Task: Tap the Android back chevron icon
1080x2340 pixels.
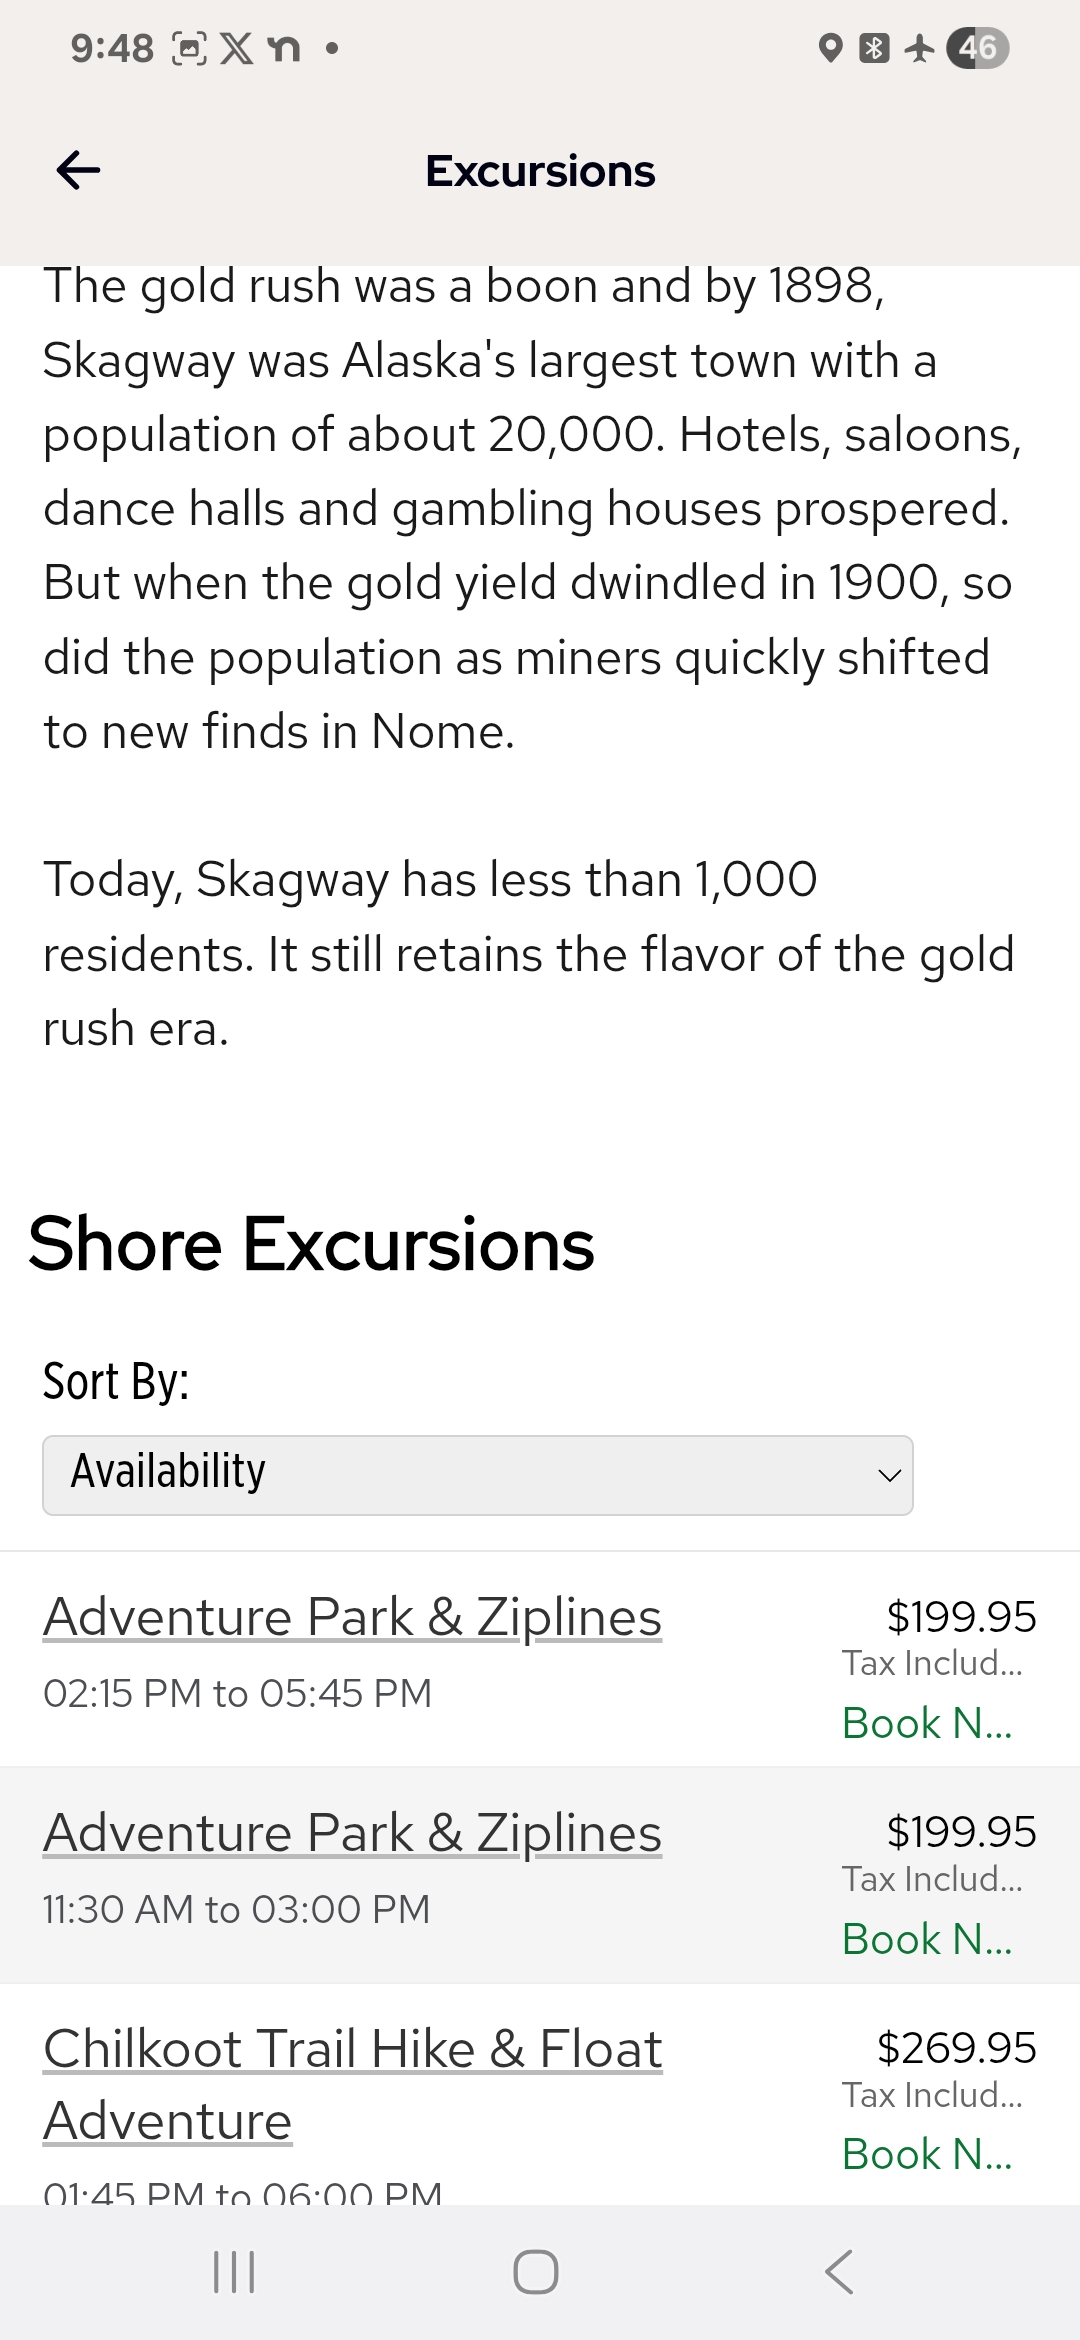Action: [x=840, y=2272]
